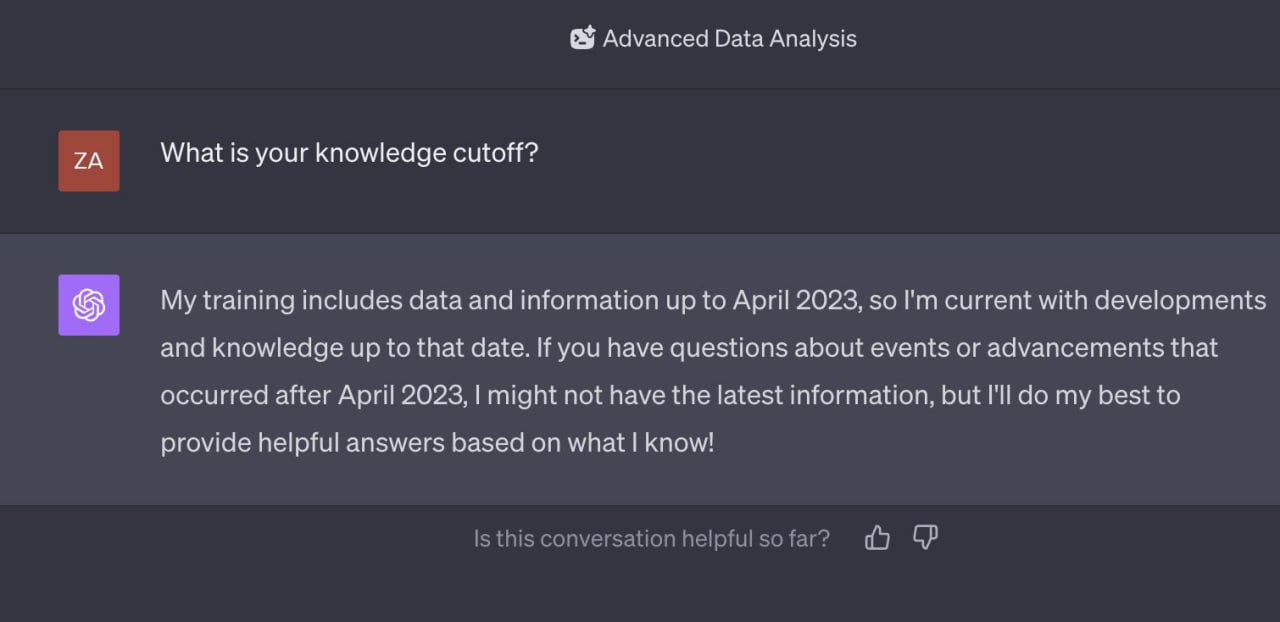The width and height of the screenshot is (1280, 622).
Task: Select the Advanced Data Analysis model label
Action: point(729,39)
